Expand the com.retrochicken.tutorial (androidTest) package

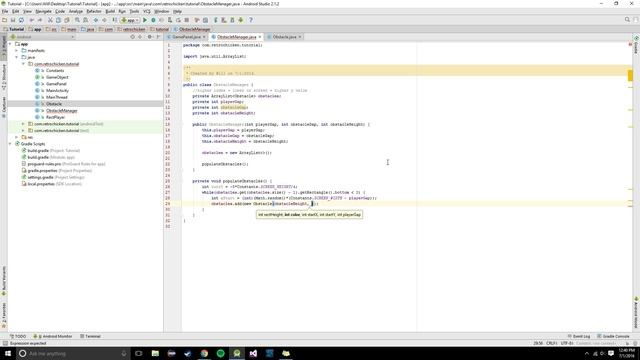click(23, 124)
